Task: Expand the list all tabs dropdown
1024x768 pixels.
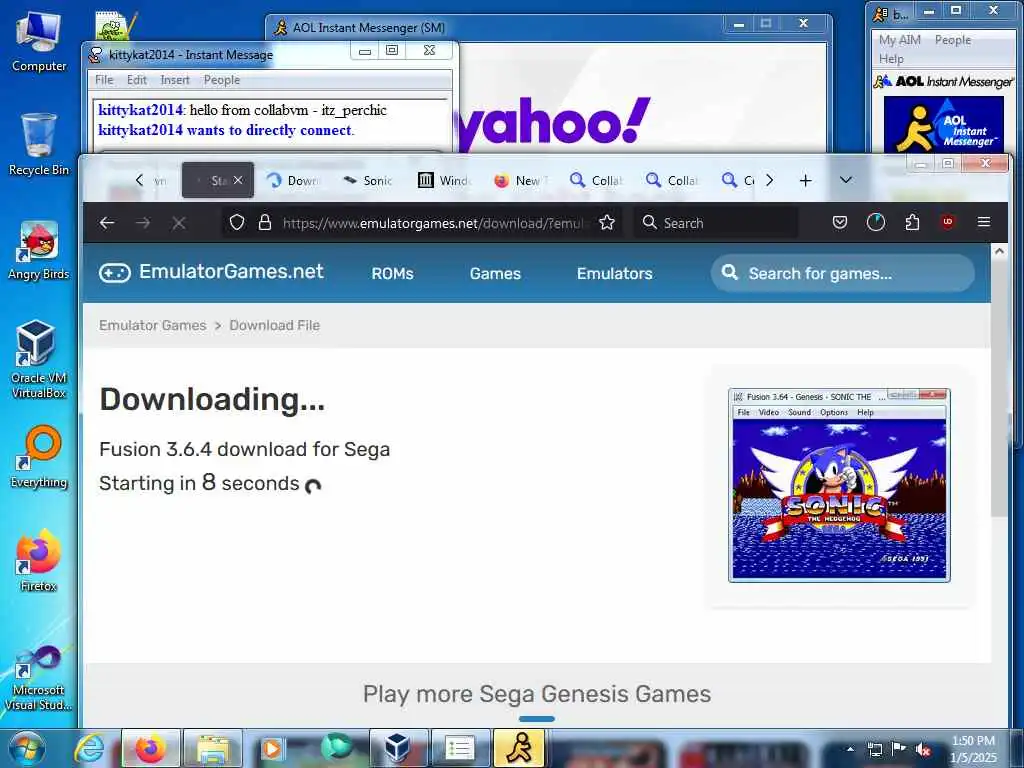Action: tap(846, 180)
